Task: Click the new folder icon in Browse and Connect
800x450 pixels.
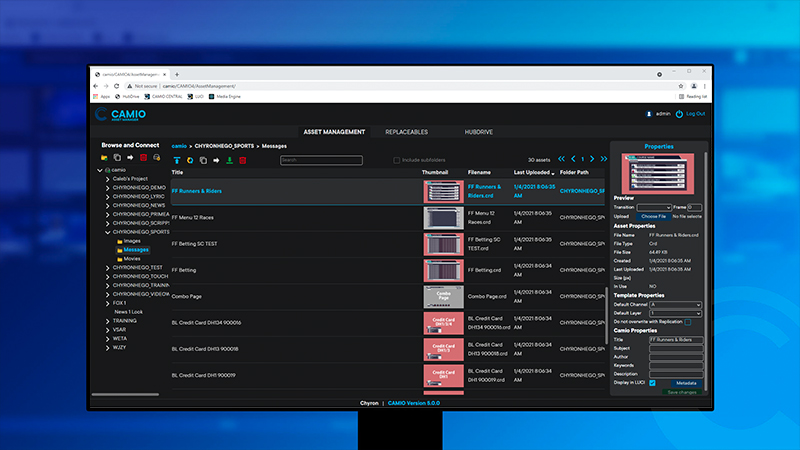Action: [x=104, y=158]
